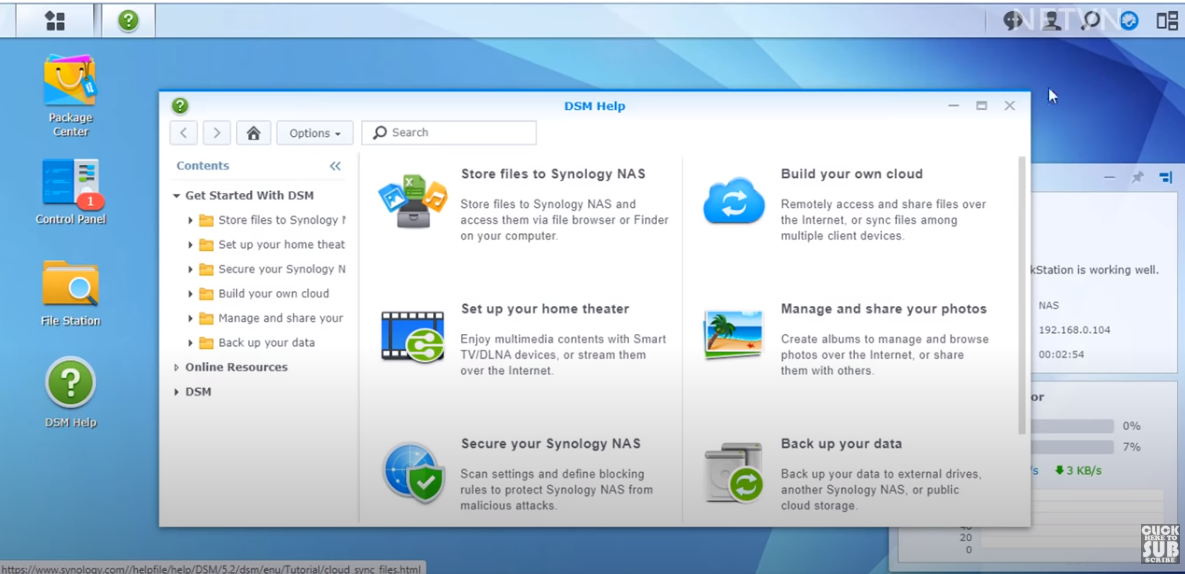Screen dimensions: 1185x574
Task: Open pilot view layout icon
Action: point(1167,20)
